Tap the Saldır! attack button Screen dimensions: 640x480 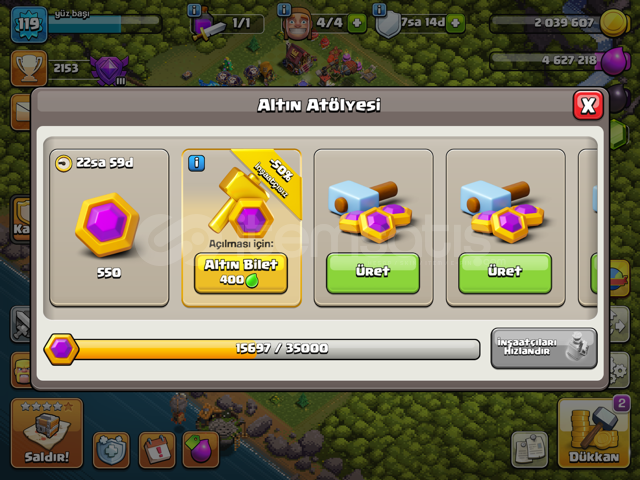47,433
